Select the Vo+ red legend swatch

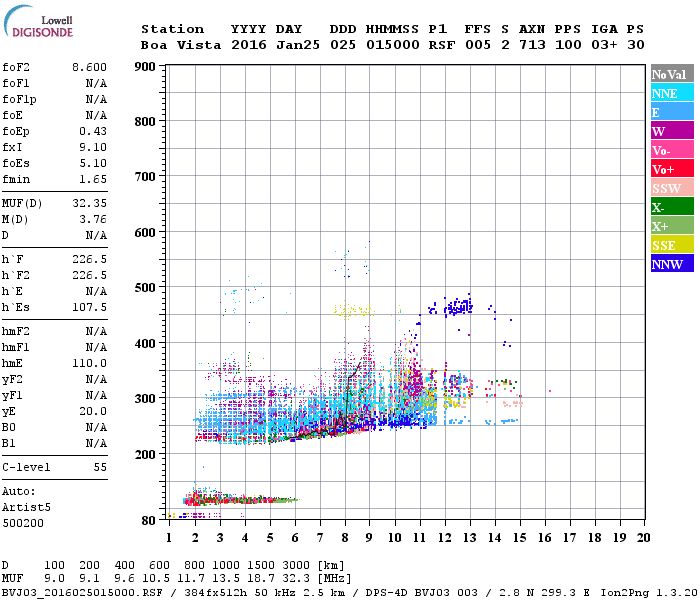pos(672,169)
